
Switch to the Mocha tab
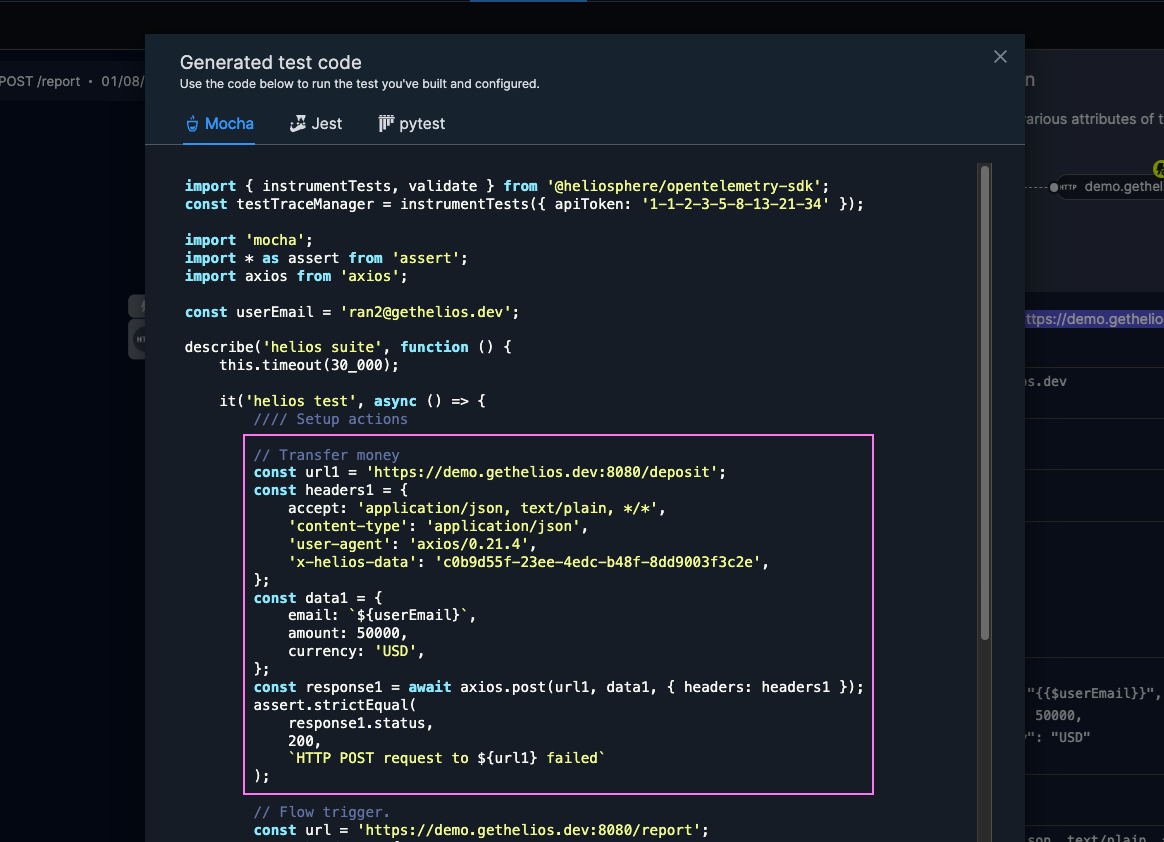[219, 124]
